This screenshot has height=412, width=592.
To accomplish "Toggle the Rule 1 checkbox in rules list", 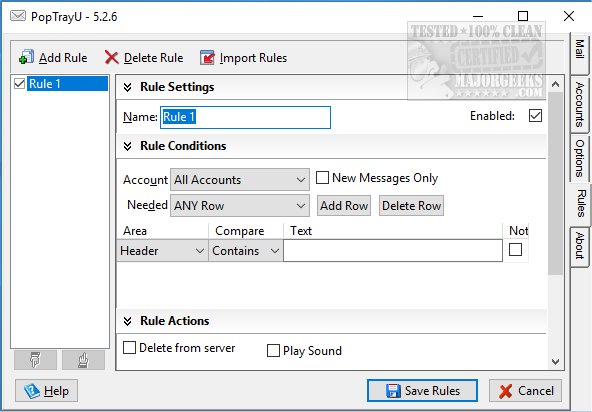I will [x=19, y=83].
